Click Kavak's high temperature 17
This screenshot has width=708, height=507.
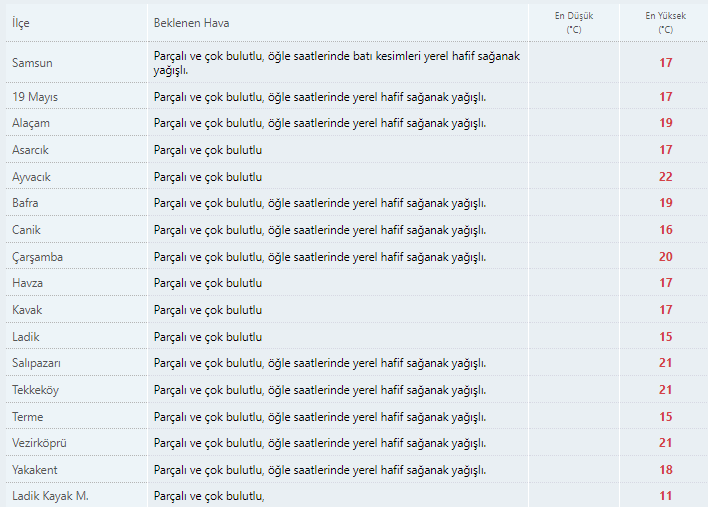pyautogui.click(x=666, y=310)
